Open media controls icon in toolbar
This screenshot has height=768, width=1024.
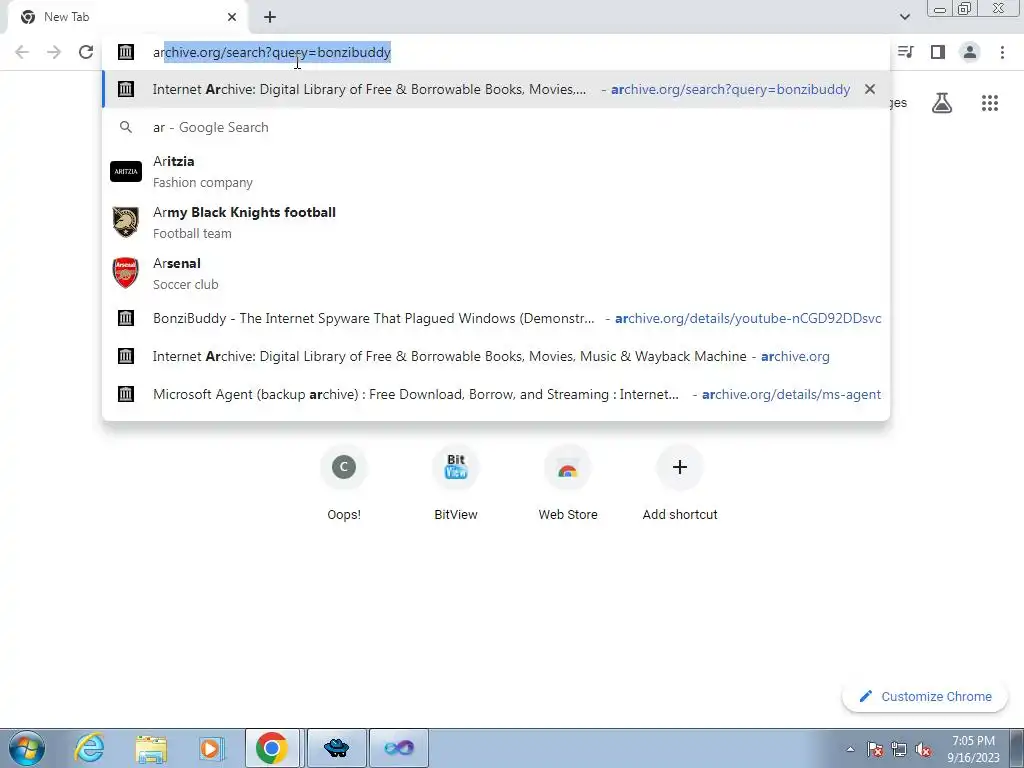click(x=905, y=52)
